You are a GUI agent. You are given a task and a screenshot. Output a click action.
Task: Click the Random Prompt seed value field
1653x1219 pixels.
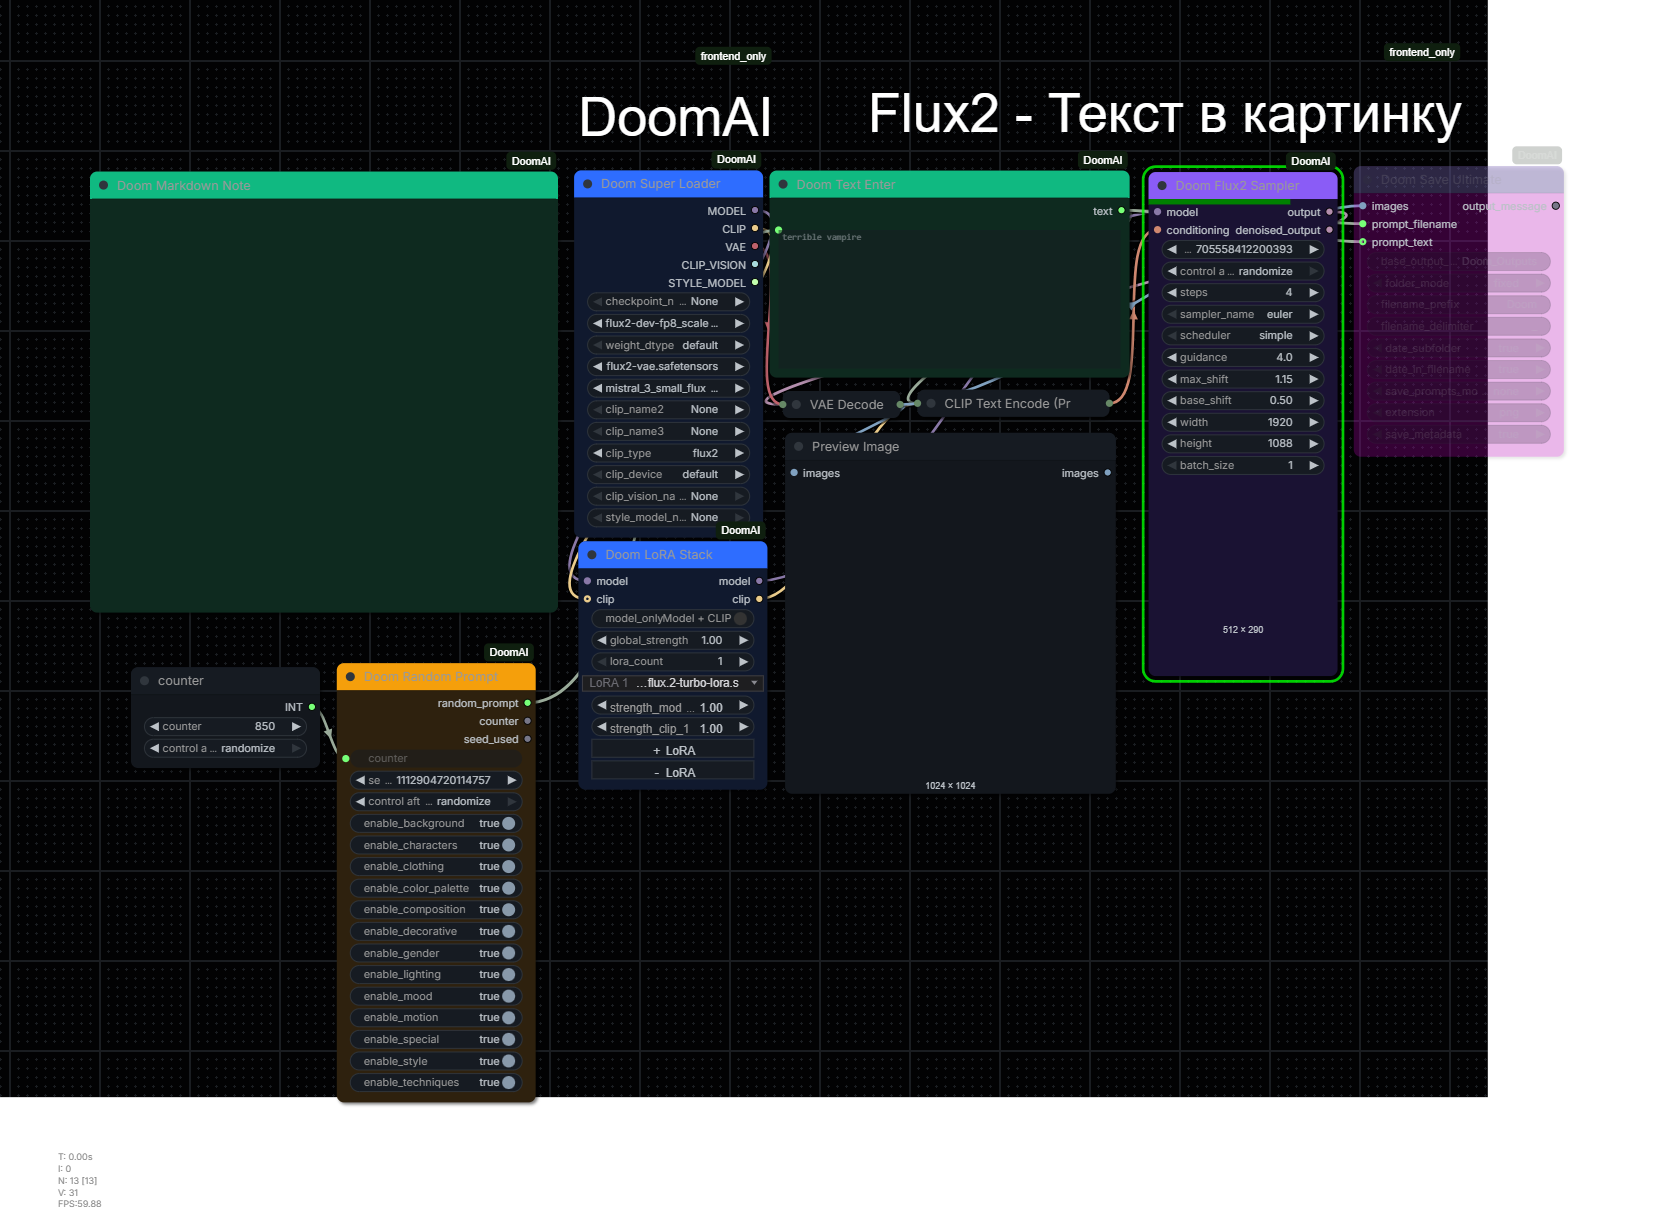tap(436, 781)
